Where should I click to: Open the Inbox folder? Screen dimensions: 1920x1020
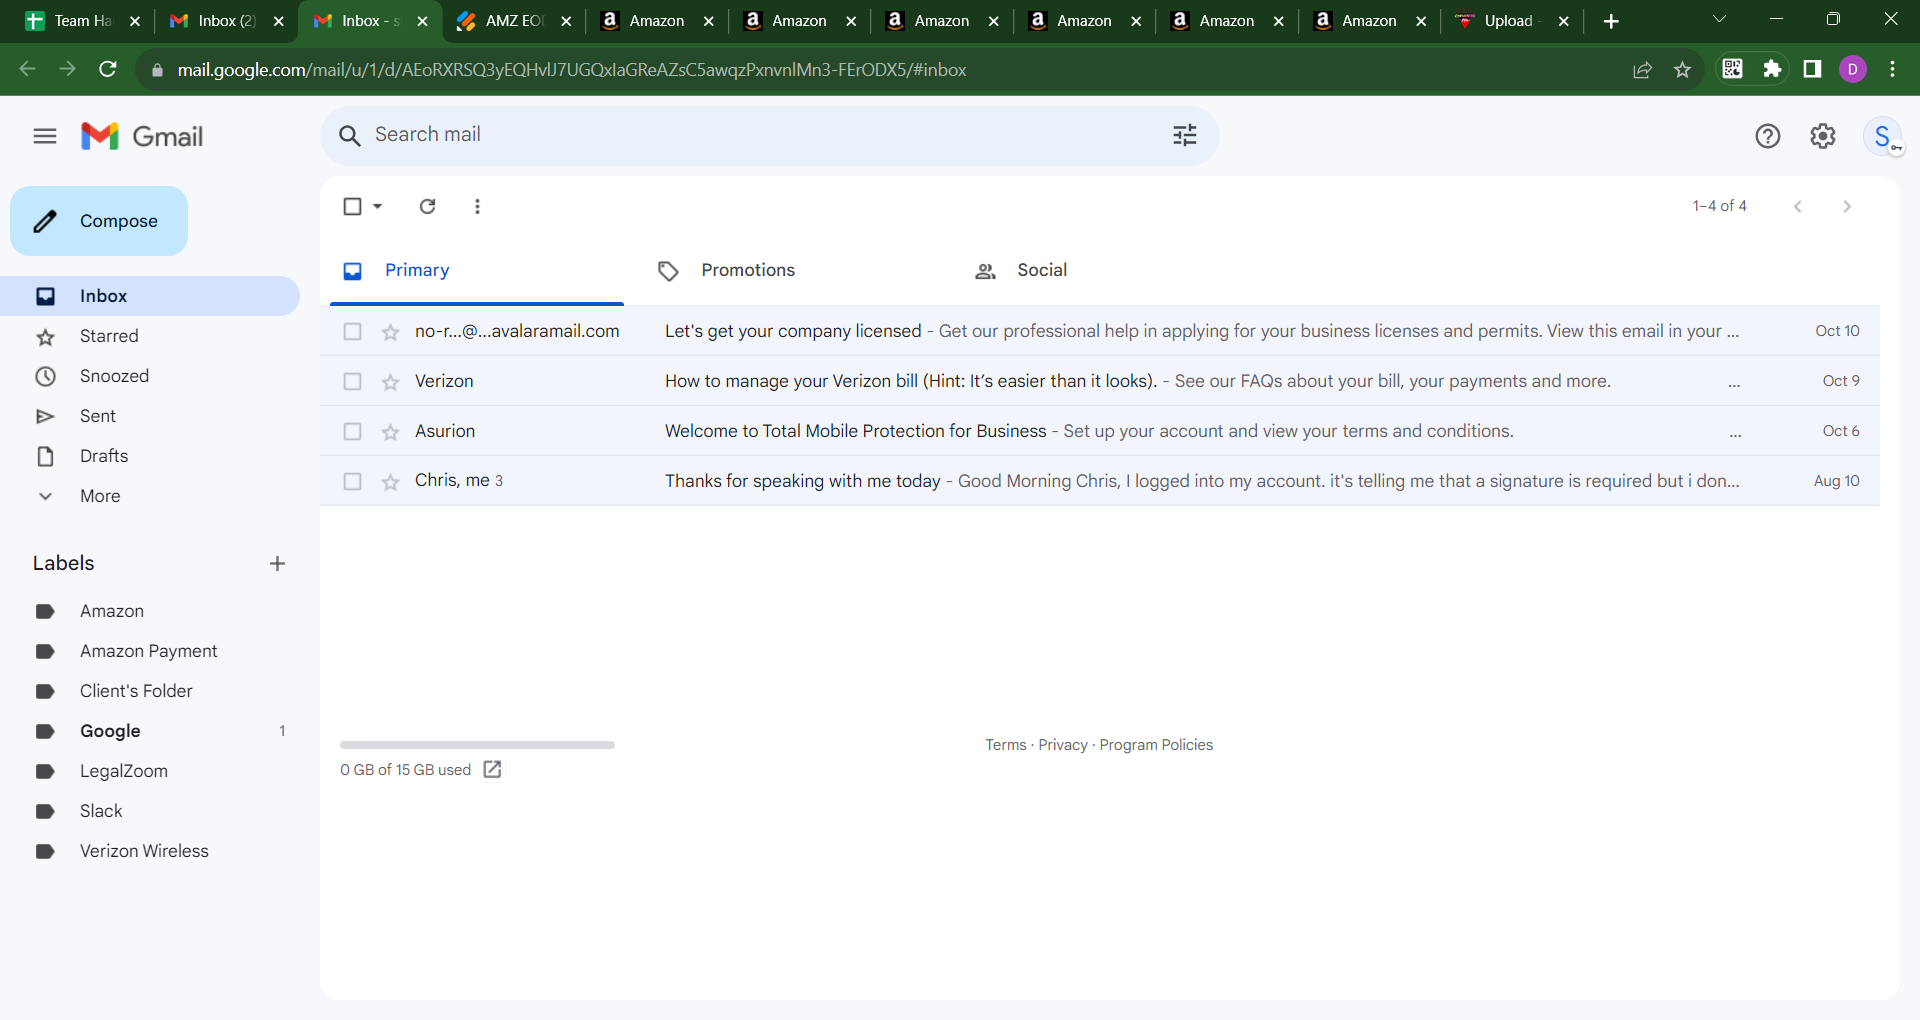[150, 296]
